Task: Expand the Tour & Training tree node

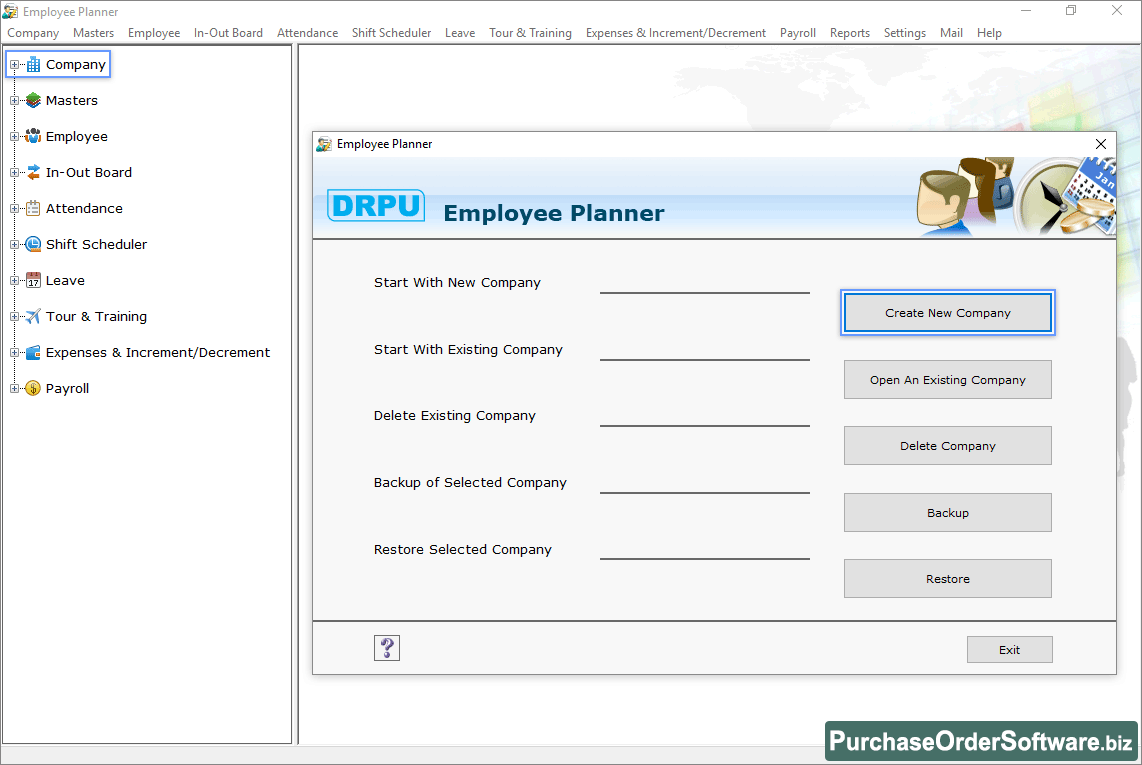Action: 14,316
